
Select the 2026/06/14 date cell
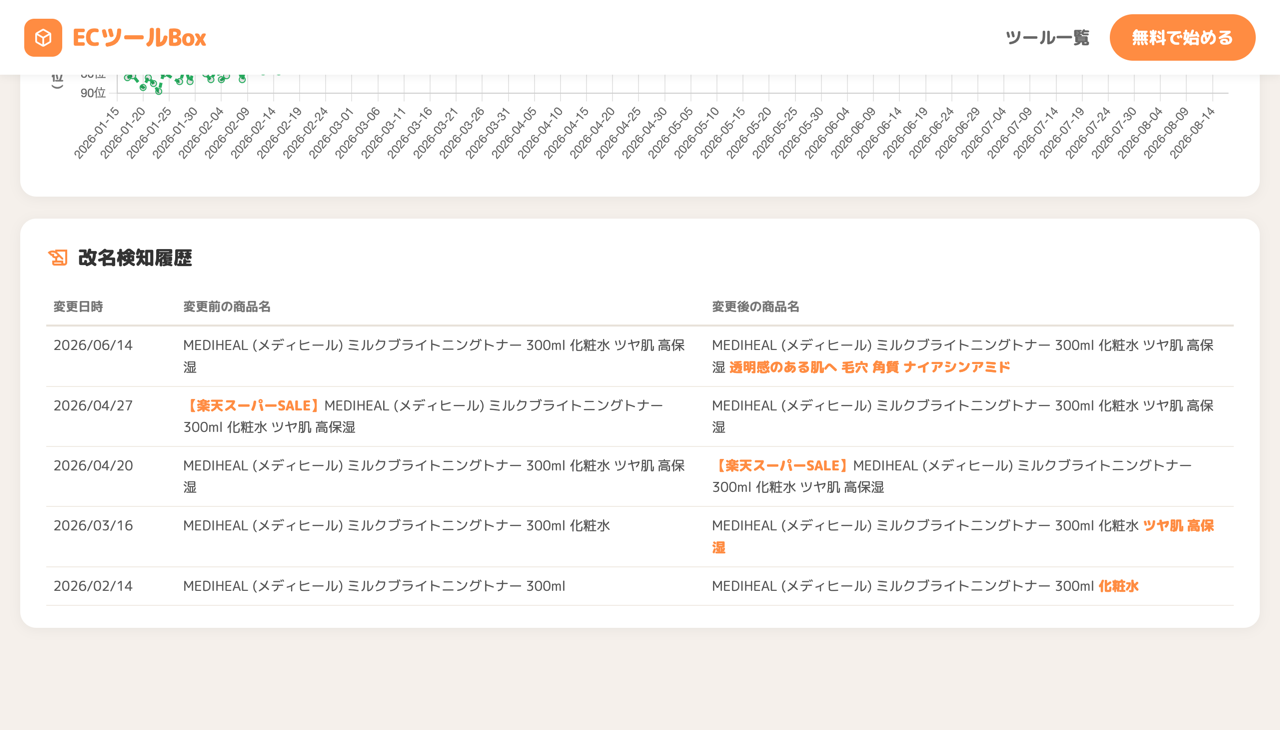tap(93, 345)
